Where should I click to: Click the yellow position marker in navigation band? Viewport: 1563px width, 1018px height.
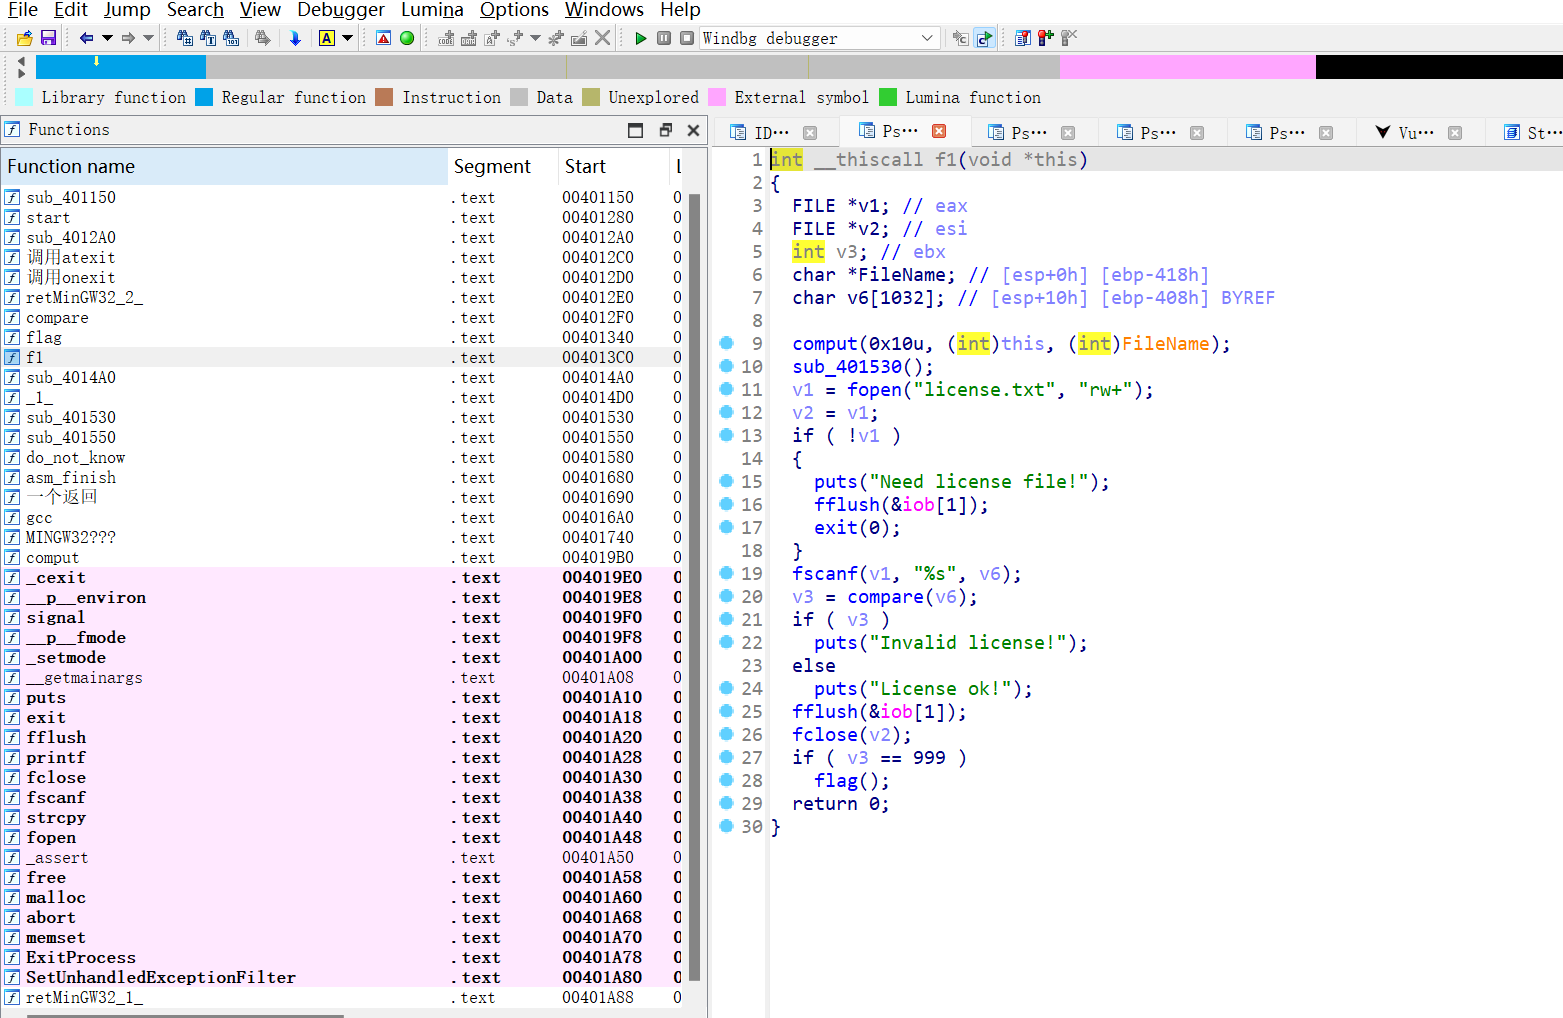(x=96, y=61)
